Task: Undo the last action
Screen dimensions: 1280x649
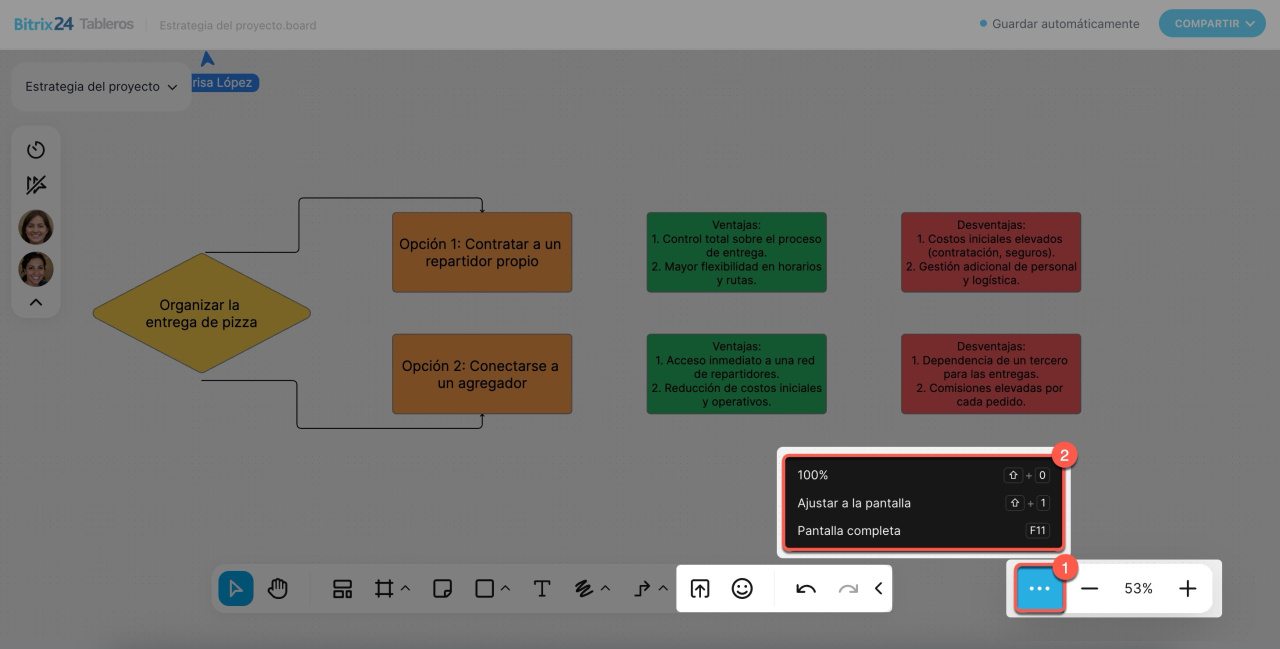Action: pos(806,589)
